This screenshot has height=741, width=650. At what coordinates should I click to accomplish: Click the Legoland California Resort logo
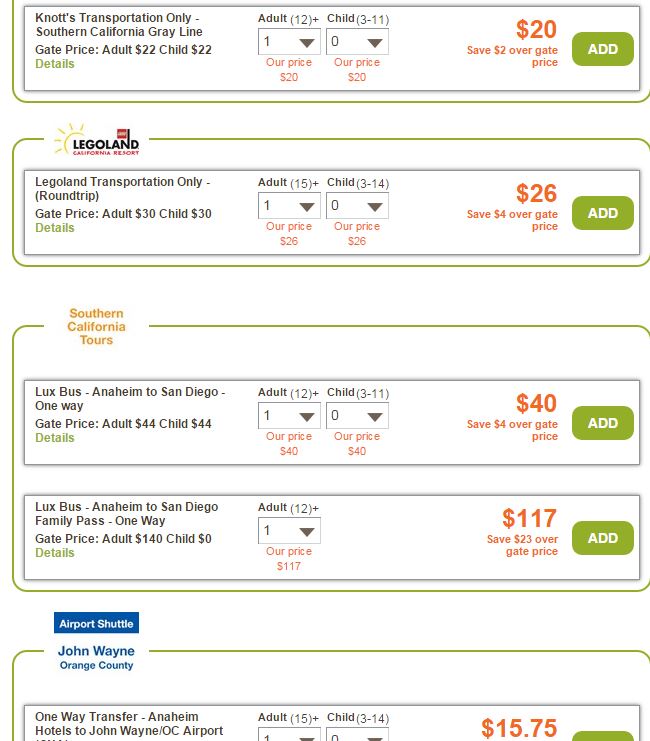click(97, 141)
